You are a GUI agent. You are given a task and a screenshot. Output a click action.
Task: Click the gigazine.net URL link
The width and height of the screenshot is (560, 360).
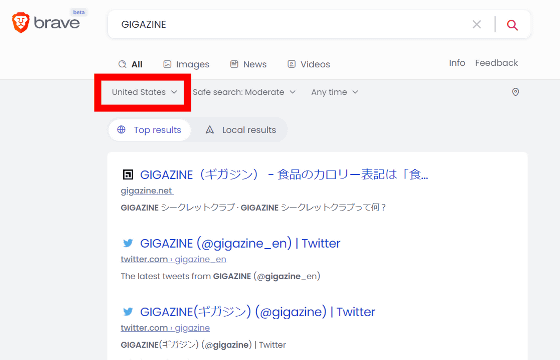[147, 191]
